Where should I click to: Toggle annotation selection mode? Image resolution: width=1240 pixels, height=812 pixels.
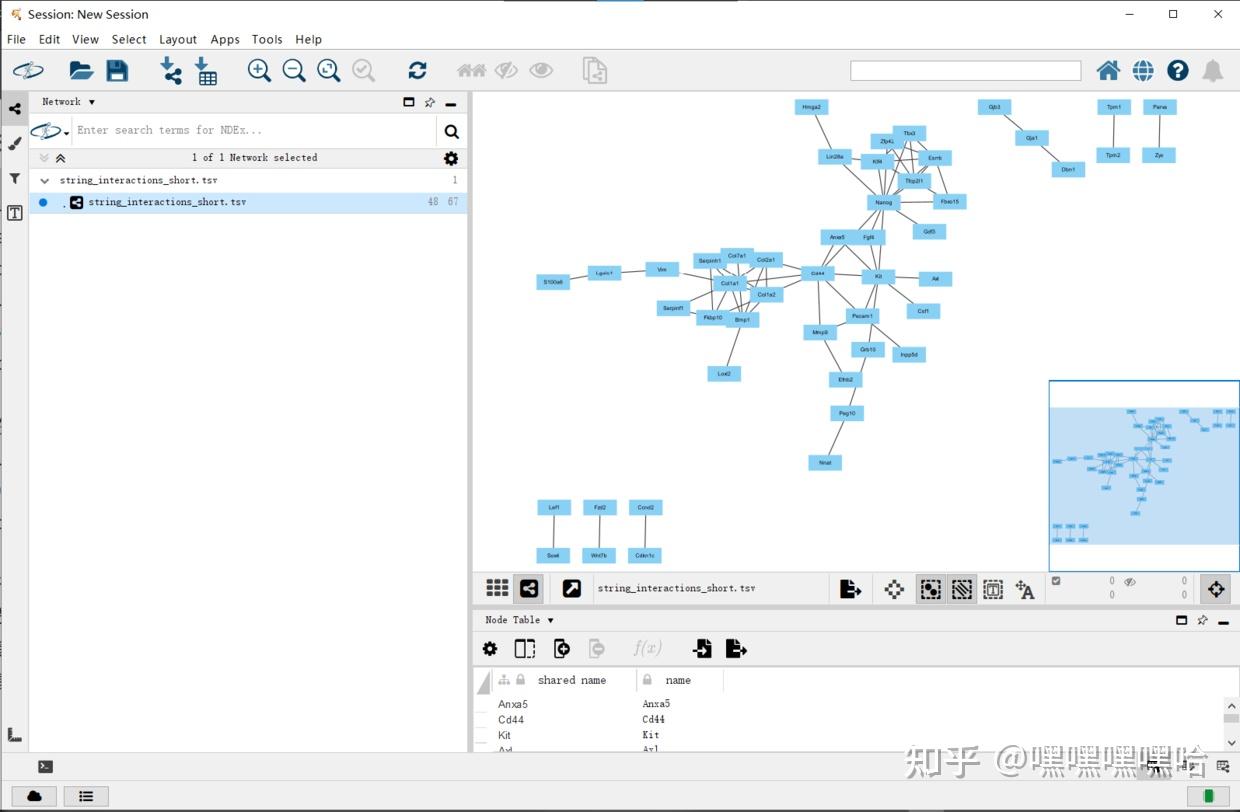coord(992,589)
